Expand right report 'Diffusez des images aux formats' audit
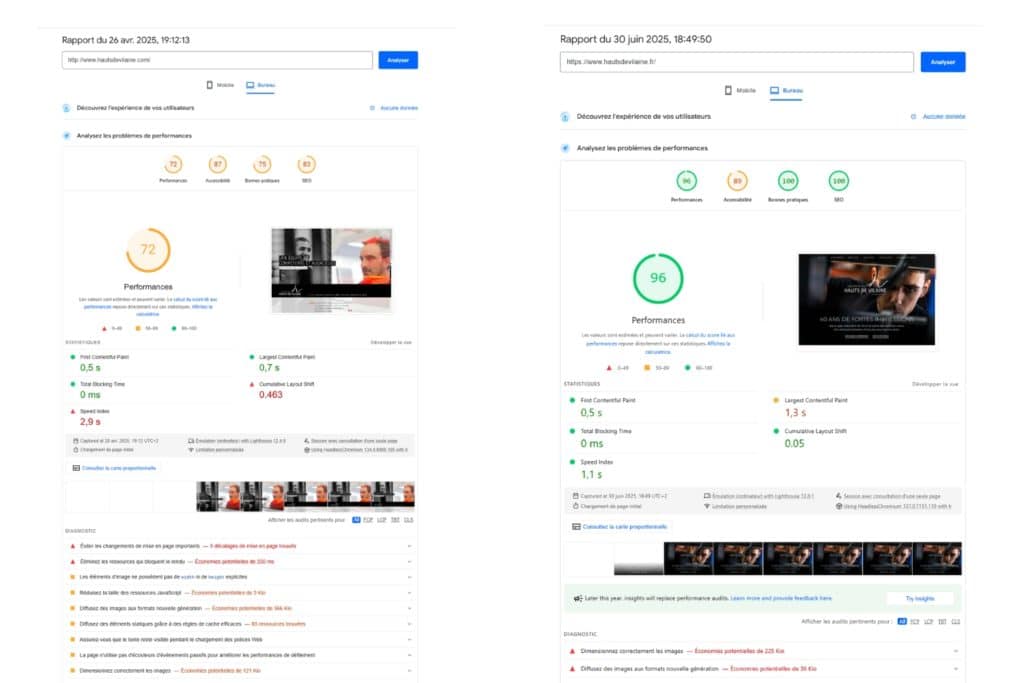Viewport: 1024px width, 683px height. (x=763, y=669)
